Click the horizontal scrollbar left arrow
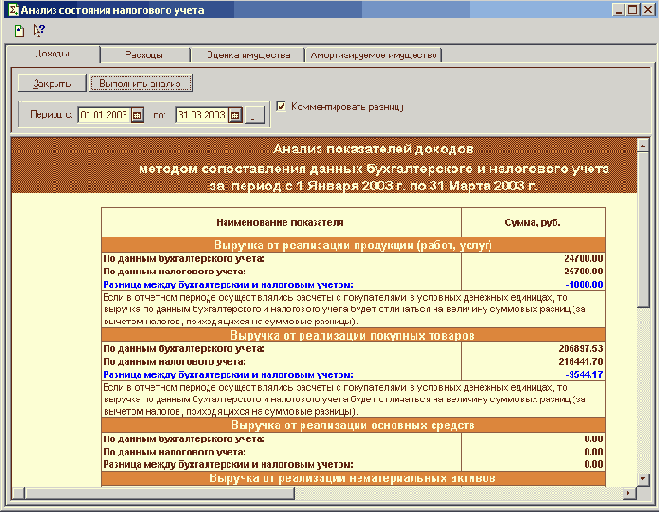 coord(18,493)
